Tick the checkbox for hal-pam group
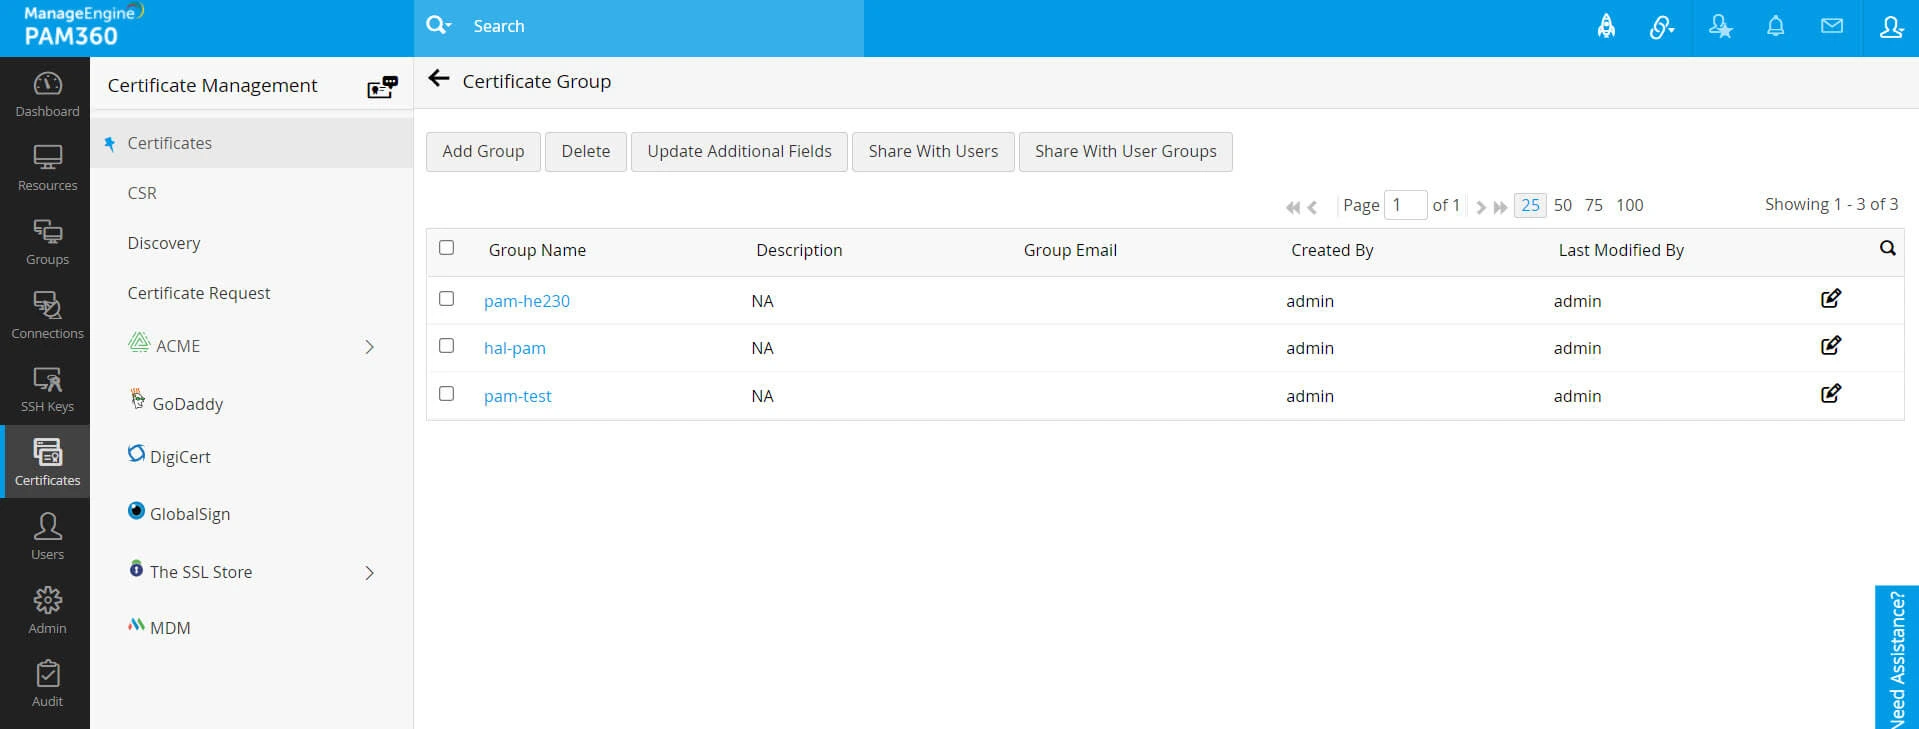 click(x=447, y=346)
